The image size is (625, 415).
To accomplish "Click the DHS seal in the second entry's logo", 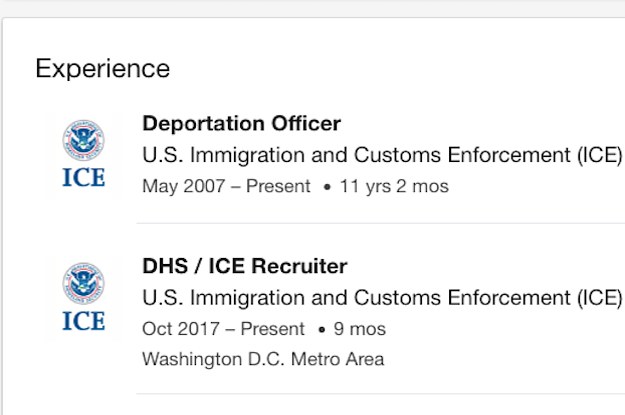I will click(x=83, y=283).
